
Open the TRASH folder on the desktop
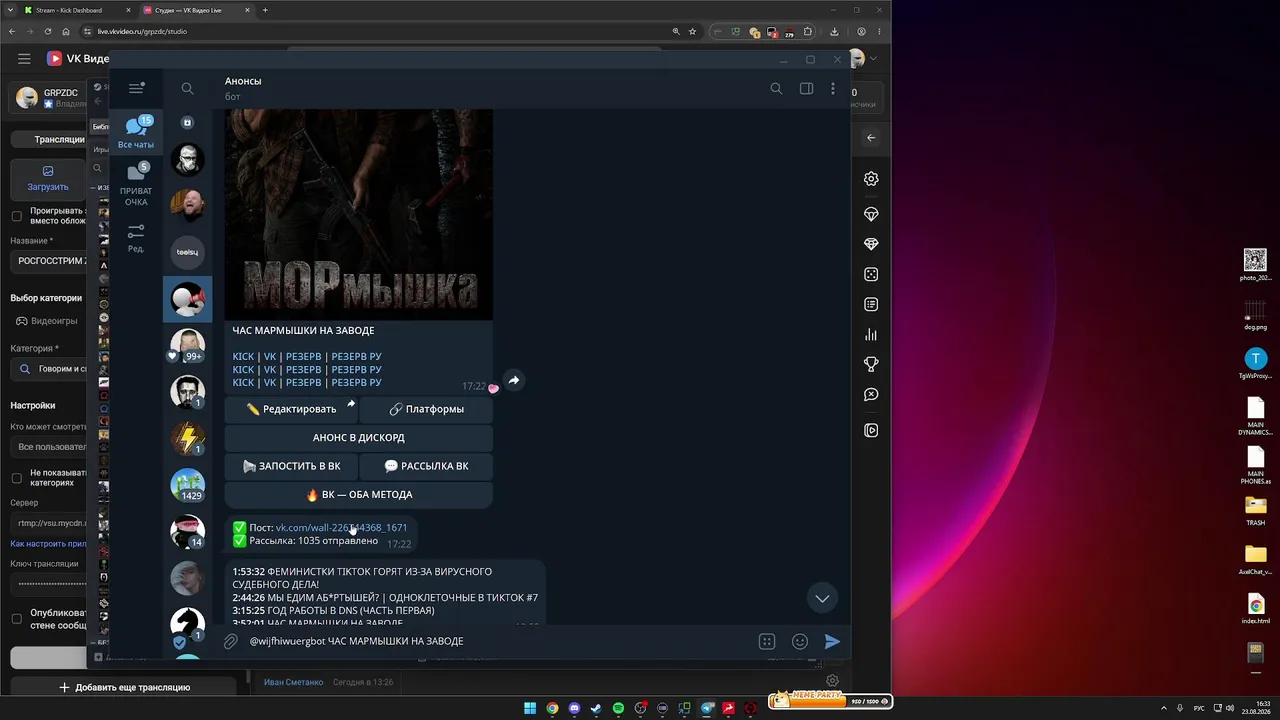(x=1255, y=510)
